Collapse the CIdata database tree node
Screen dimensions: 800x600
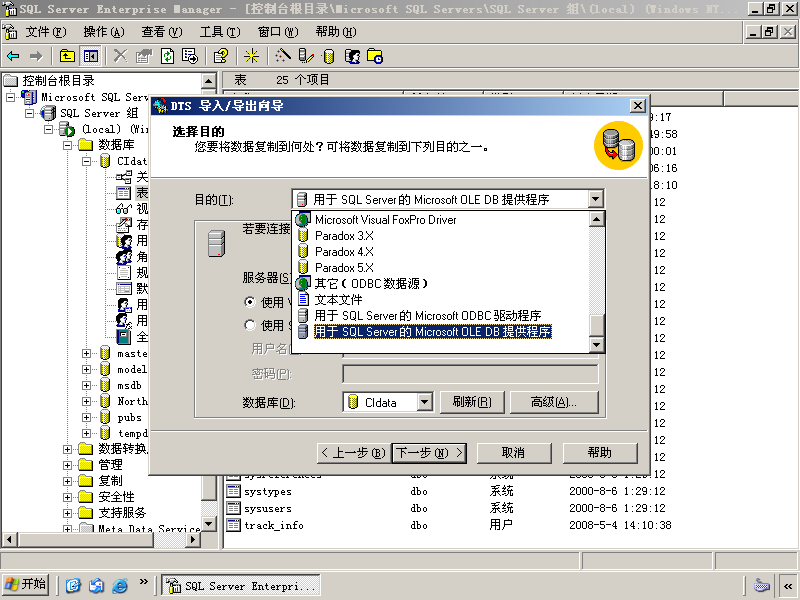click(x=86, y=161)
